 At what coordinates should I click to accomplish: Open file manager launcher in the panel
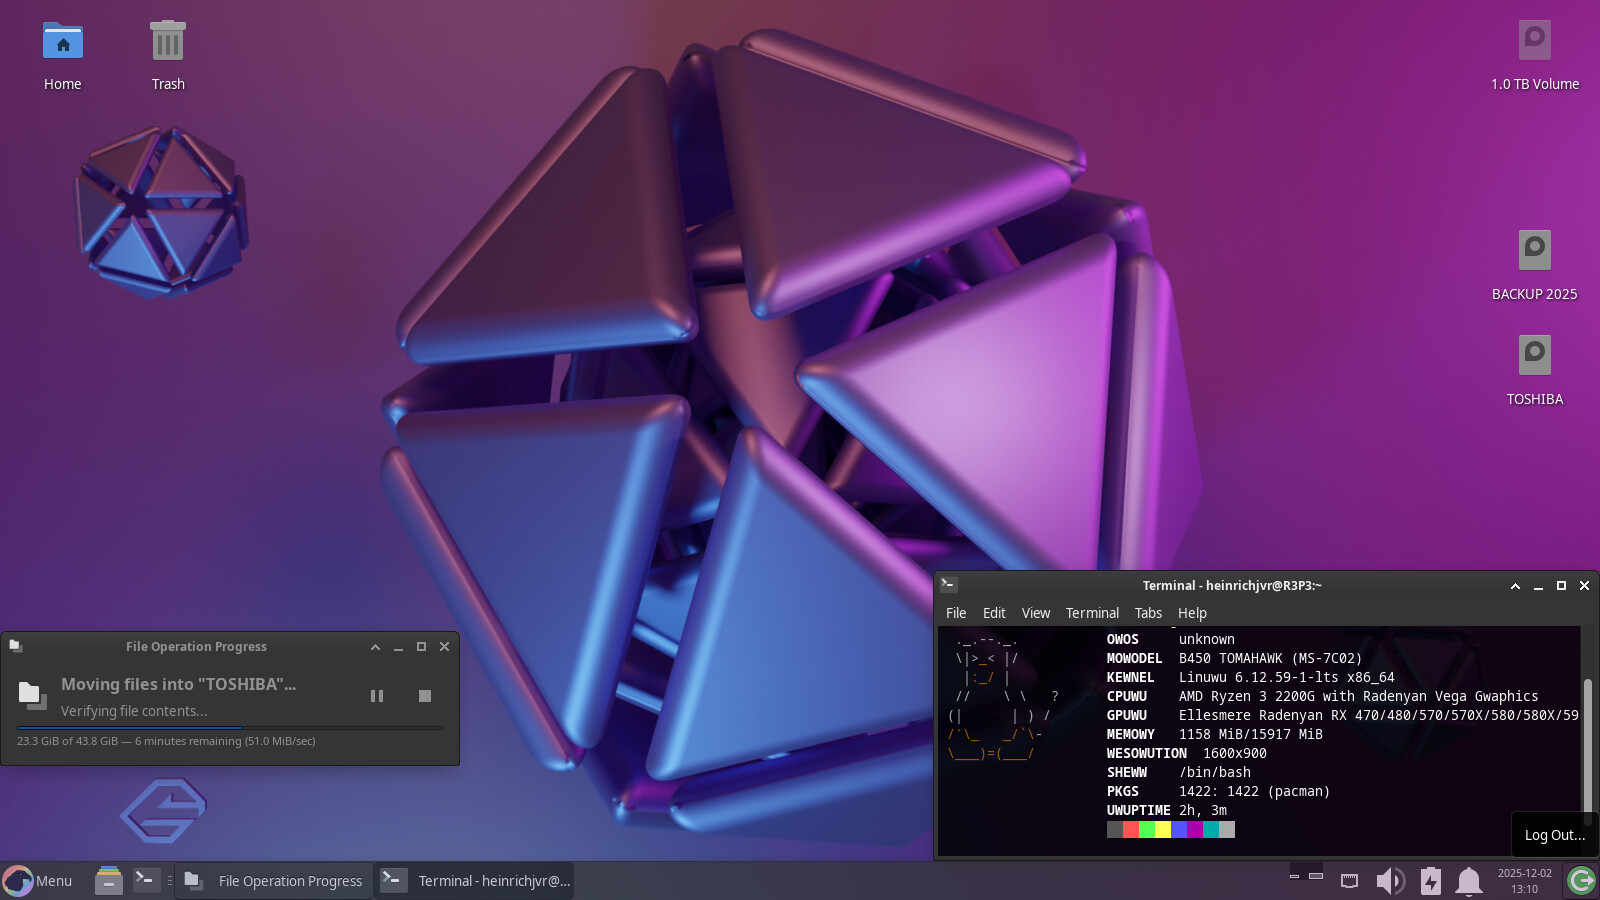point(108,880)
